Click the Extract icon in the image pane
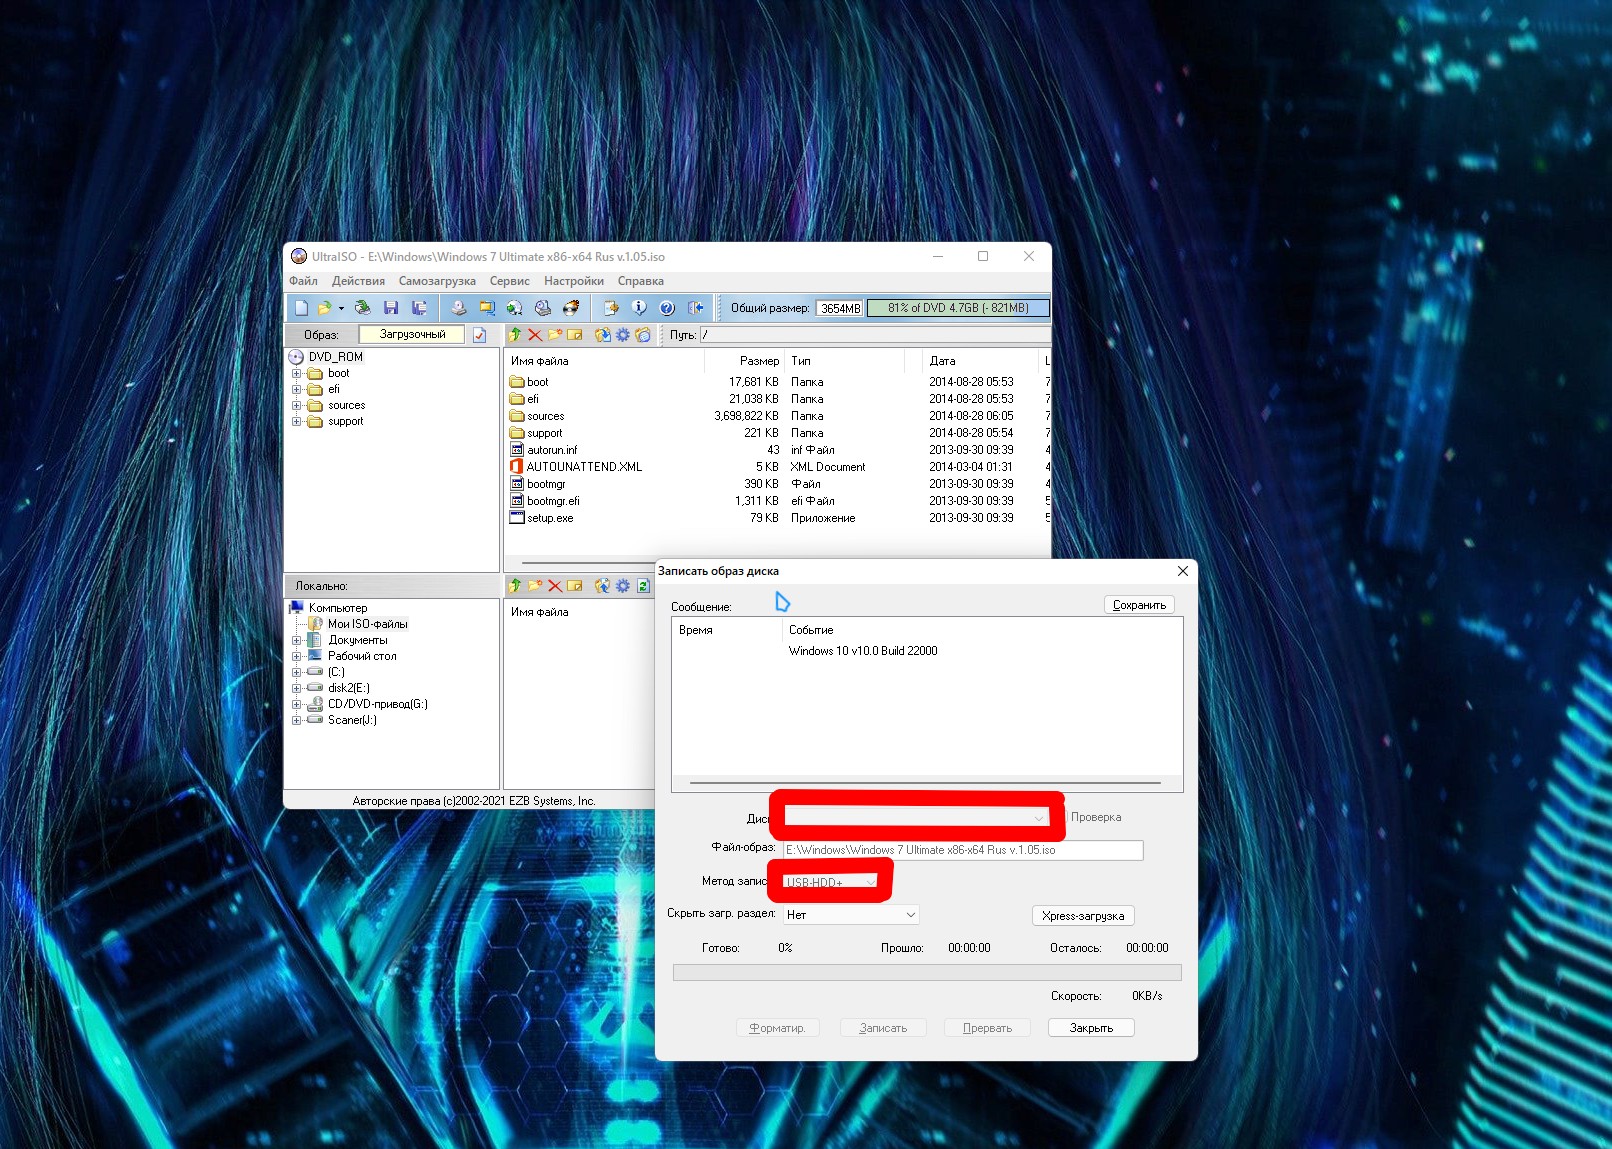The image size is (1612, 1149). (603, 335)
